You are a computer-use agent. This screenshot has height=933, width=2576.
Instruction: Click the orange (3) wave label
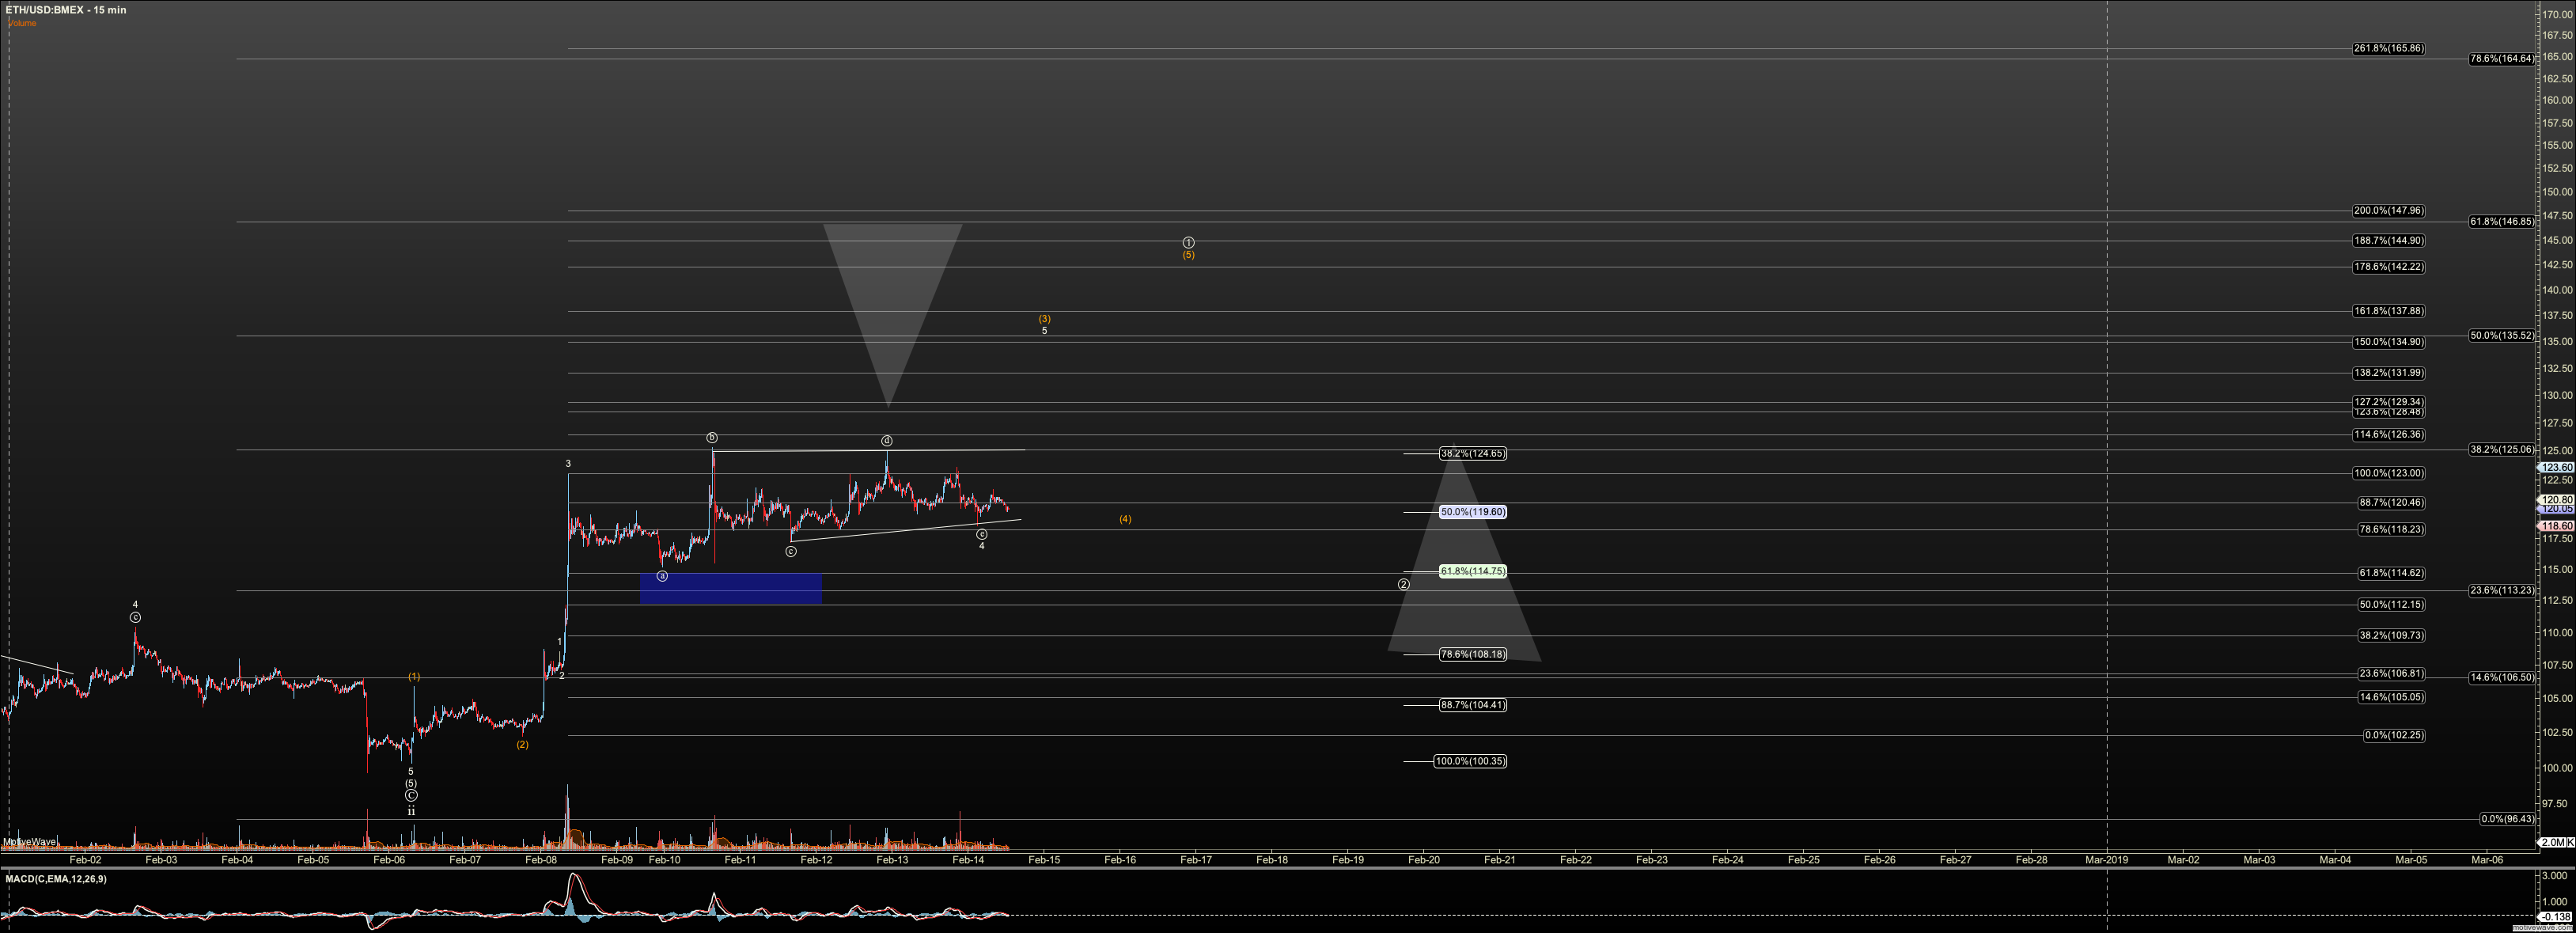click(1044, 319)
